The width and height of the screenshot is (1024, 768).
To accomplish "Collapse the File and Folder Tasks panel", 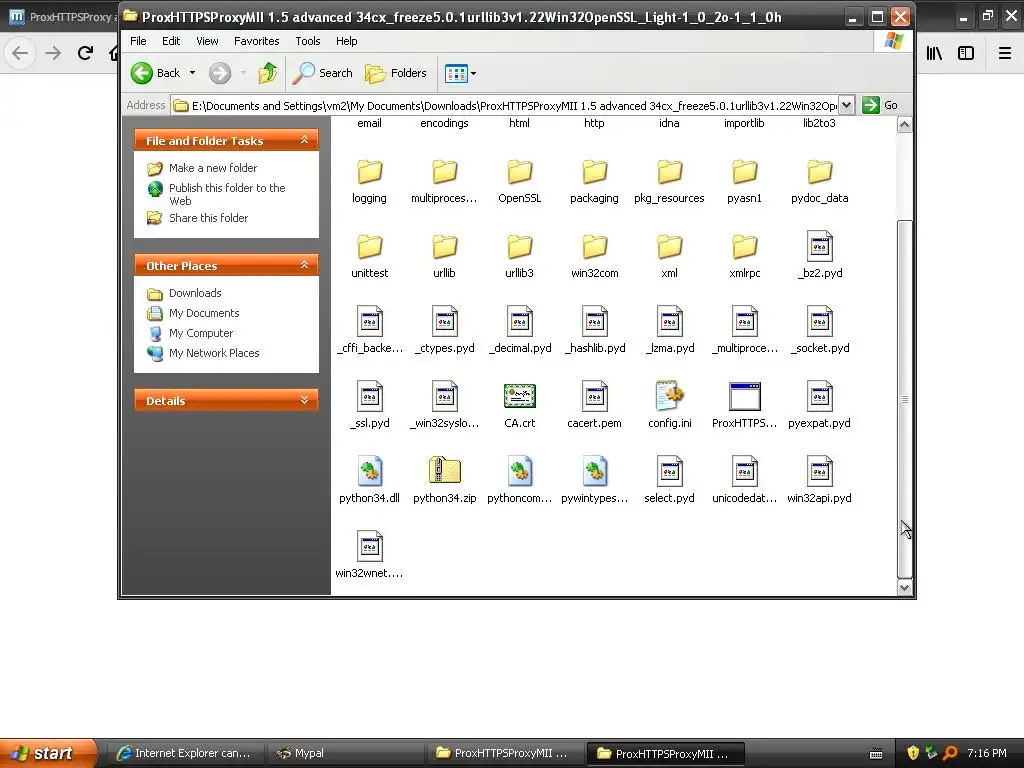I will 304,140.
